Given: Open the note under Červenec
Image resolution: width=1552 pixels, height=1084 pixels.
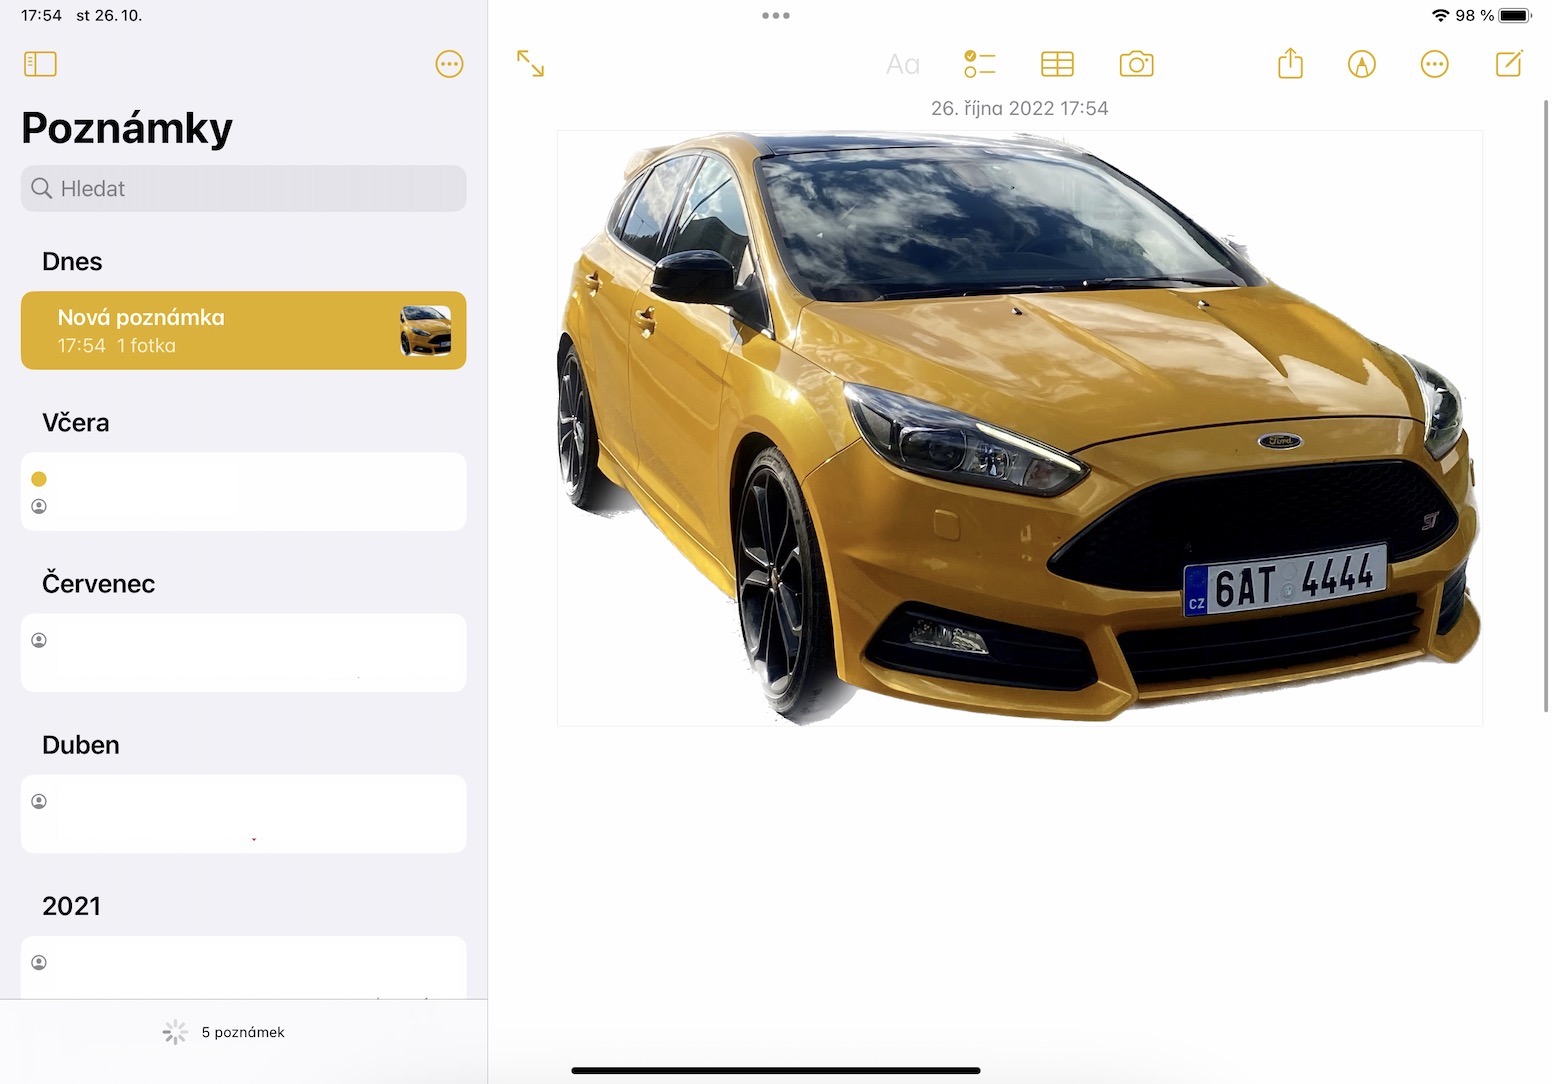Looking at the screenshot, I should 243,652.
